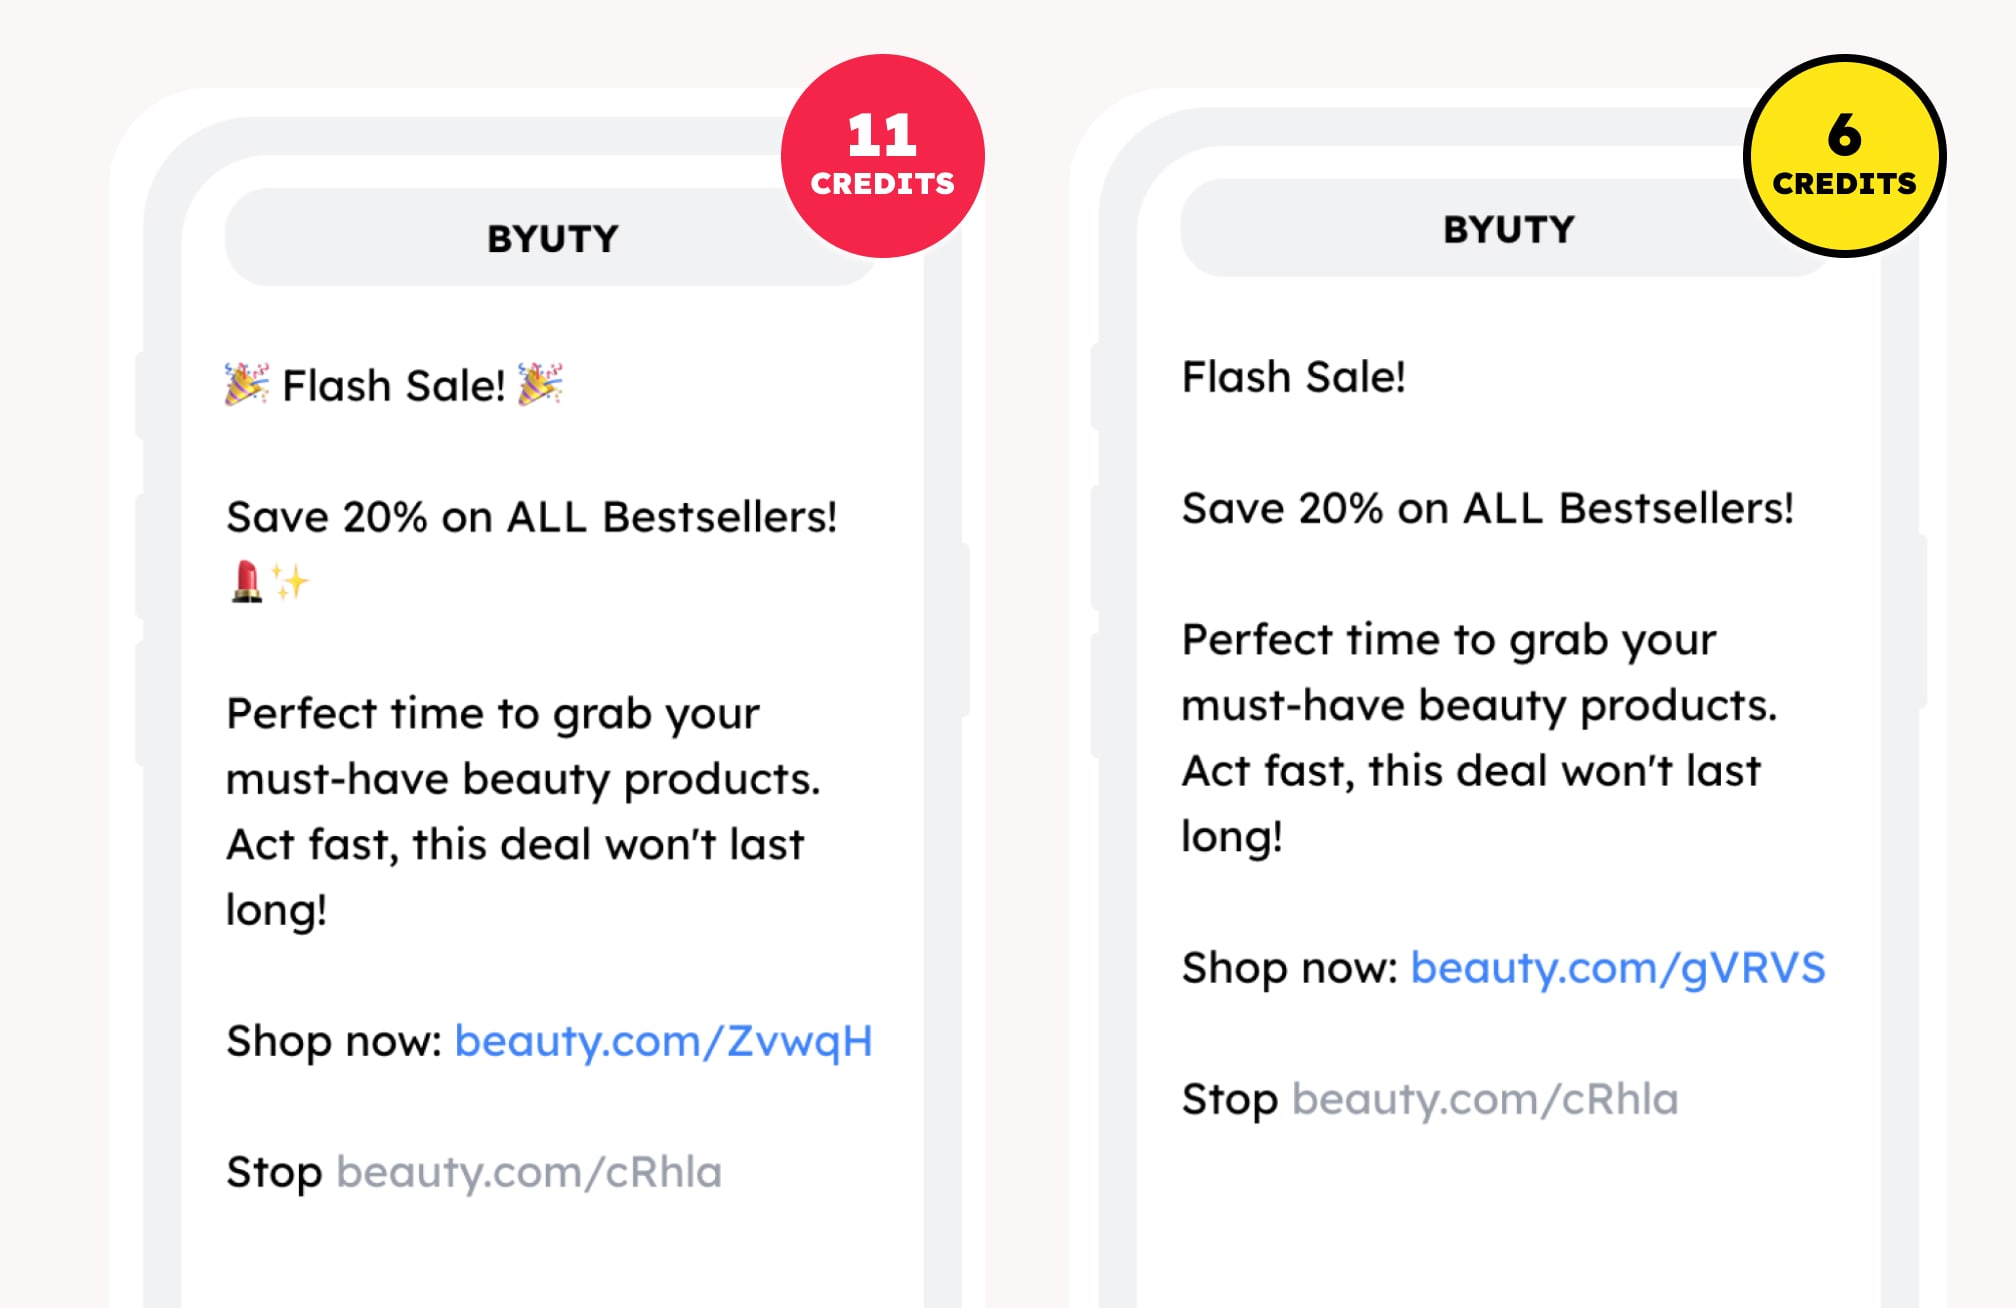This screenshot has width=2016, height=1308.
Task: Click the sparkles emoji
Action: tap(291, 582)
